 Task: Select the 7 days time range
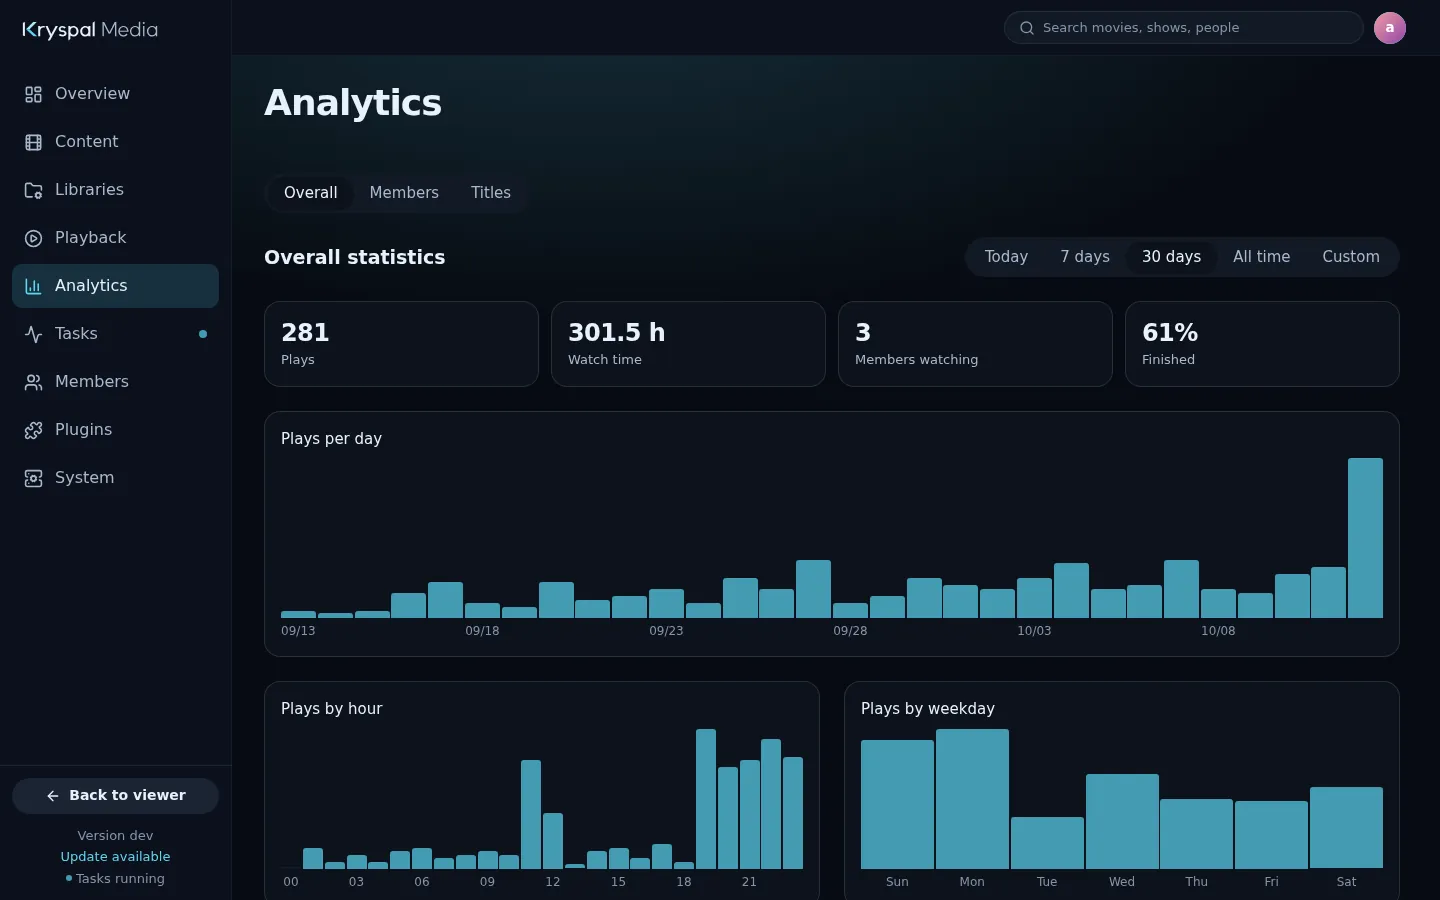tap(1085, 257)
